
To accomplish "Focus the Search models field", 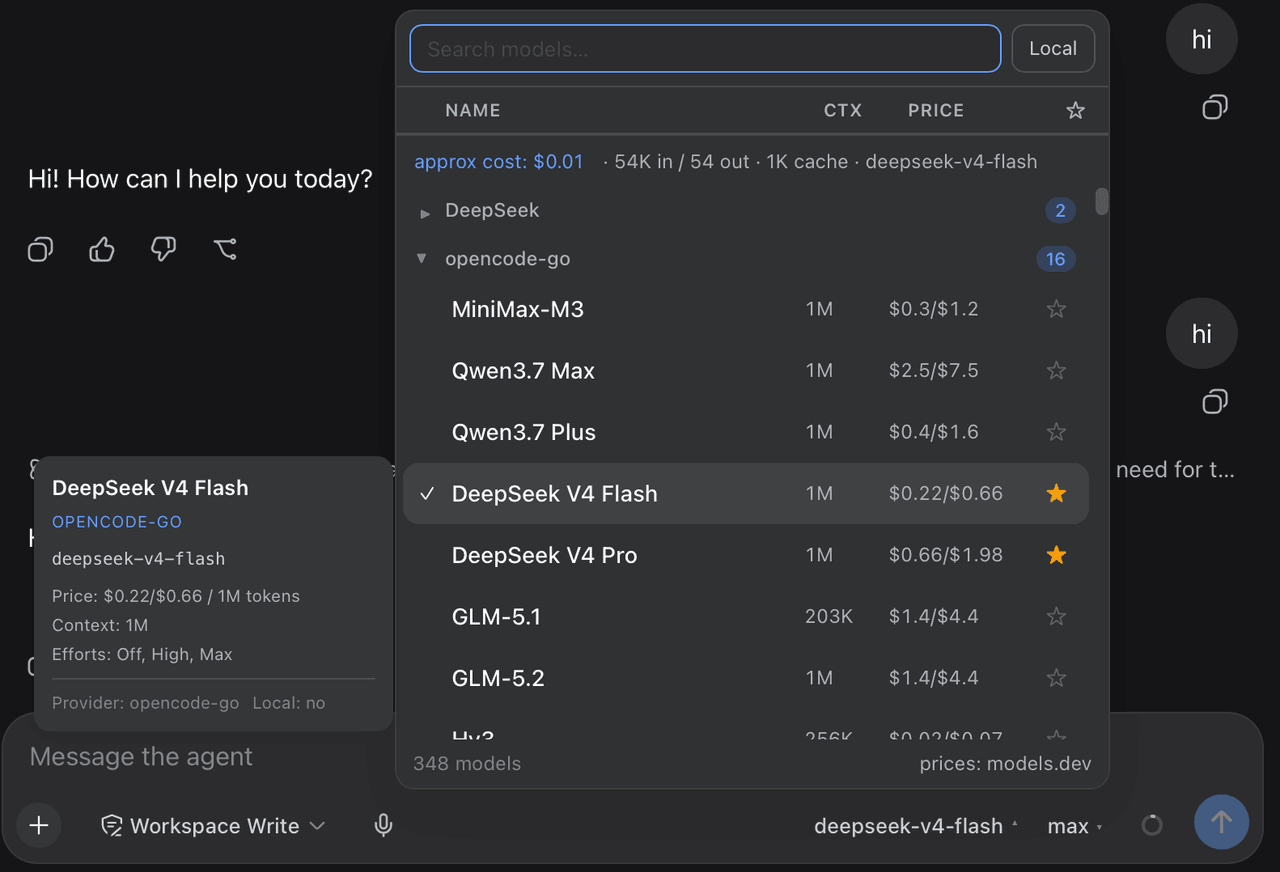I will [705, 48].
